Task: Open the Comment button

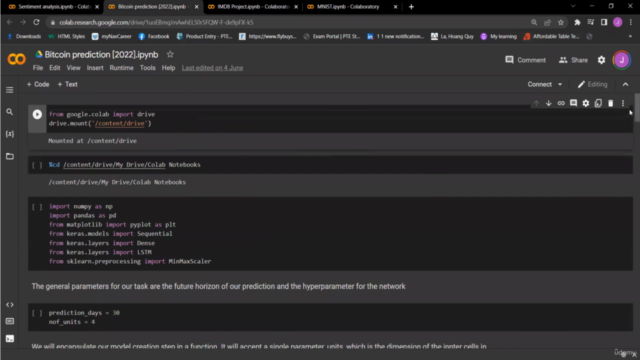Action: [525, 60]
